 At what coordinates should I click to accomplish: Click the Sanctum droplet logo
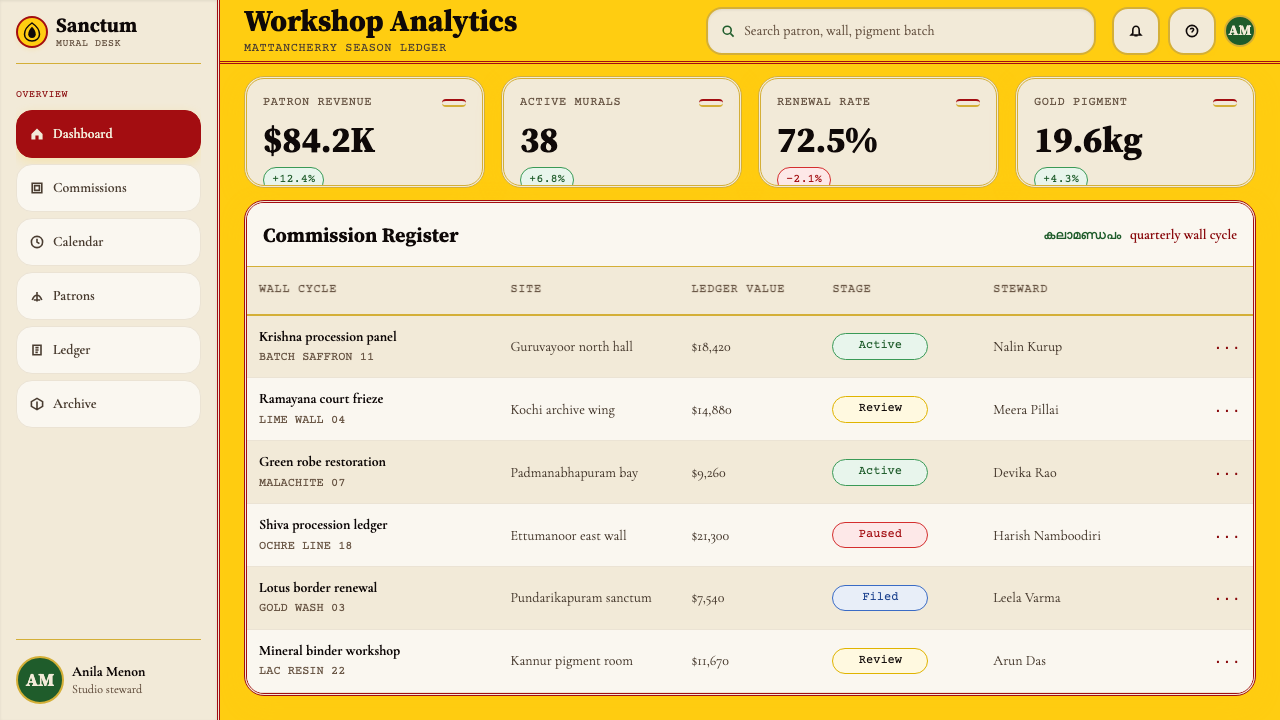click(x=32, y=32)
